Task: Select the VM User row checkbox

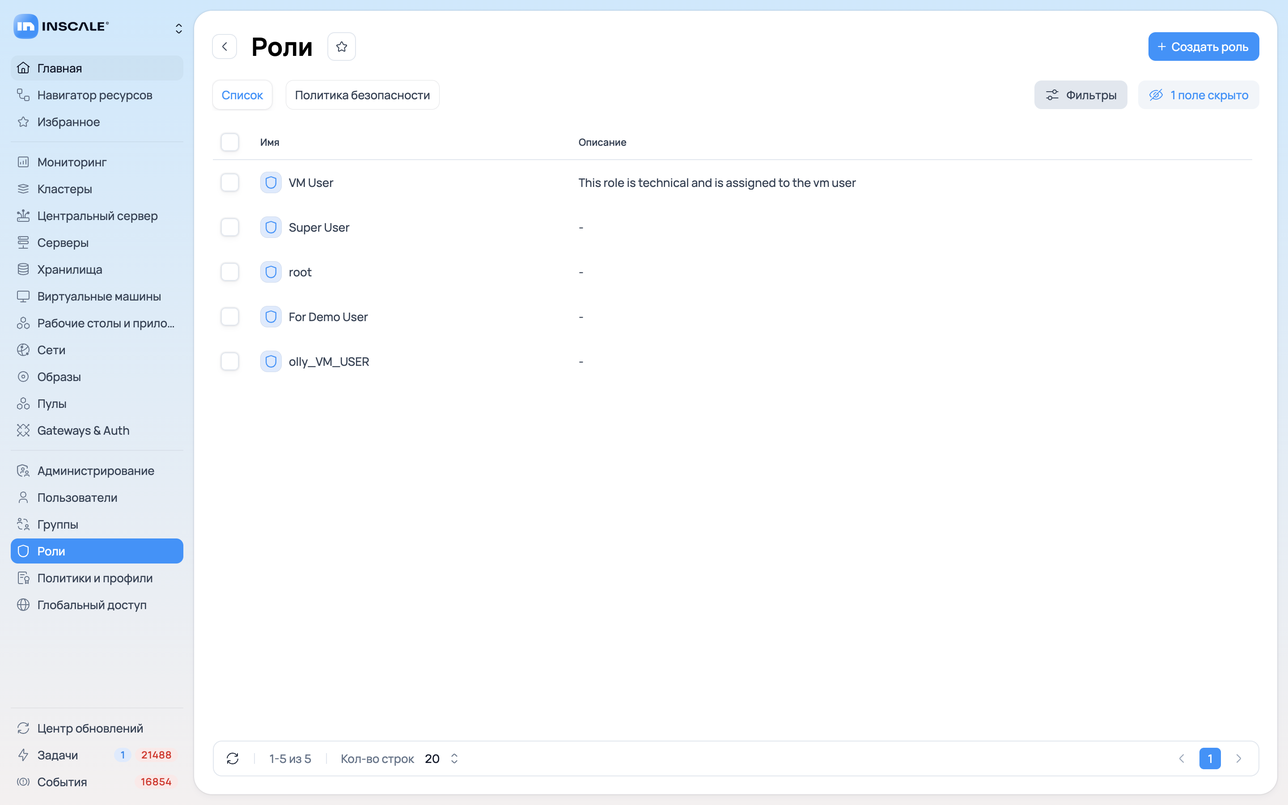Action: (230, 183)
